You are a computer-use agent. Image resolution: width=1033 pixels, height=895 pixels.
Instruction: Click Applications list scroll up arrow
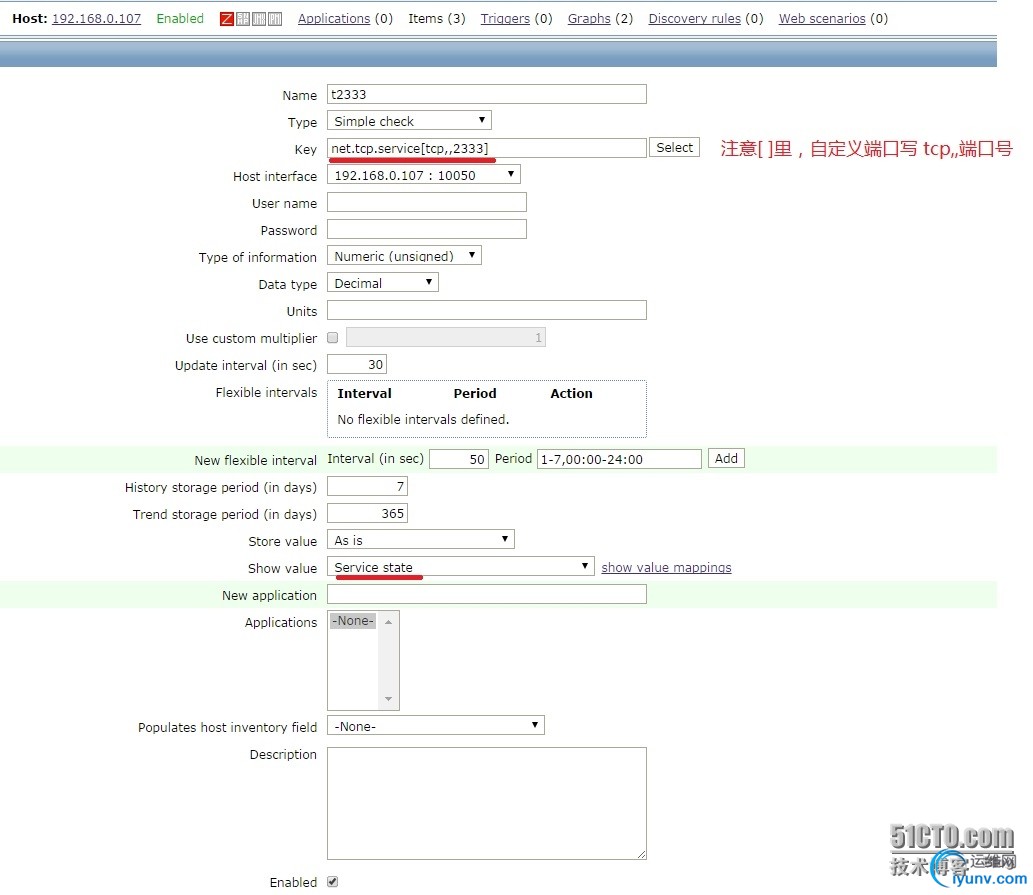coord(389,622)
